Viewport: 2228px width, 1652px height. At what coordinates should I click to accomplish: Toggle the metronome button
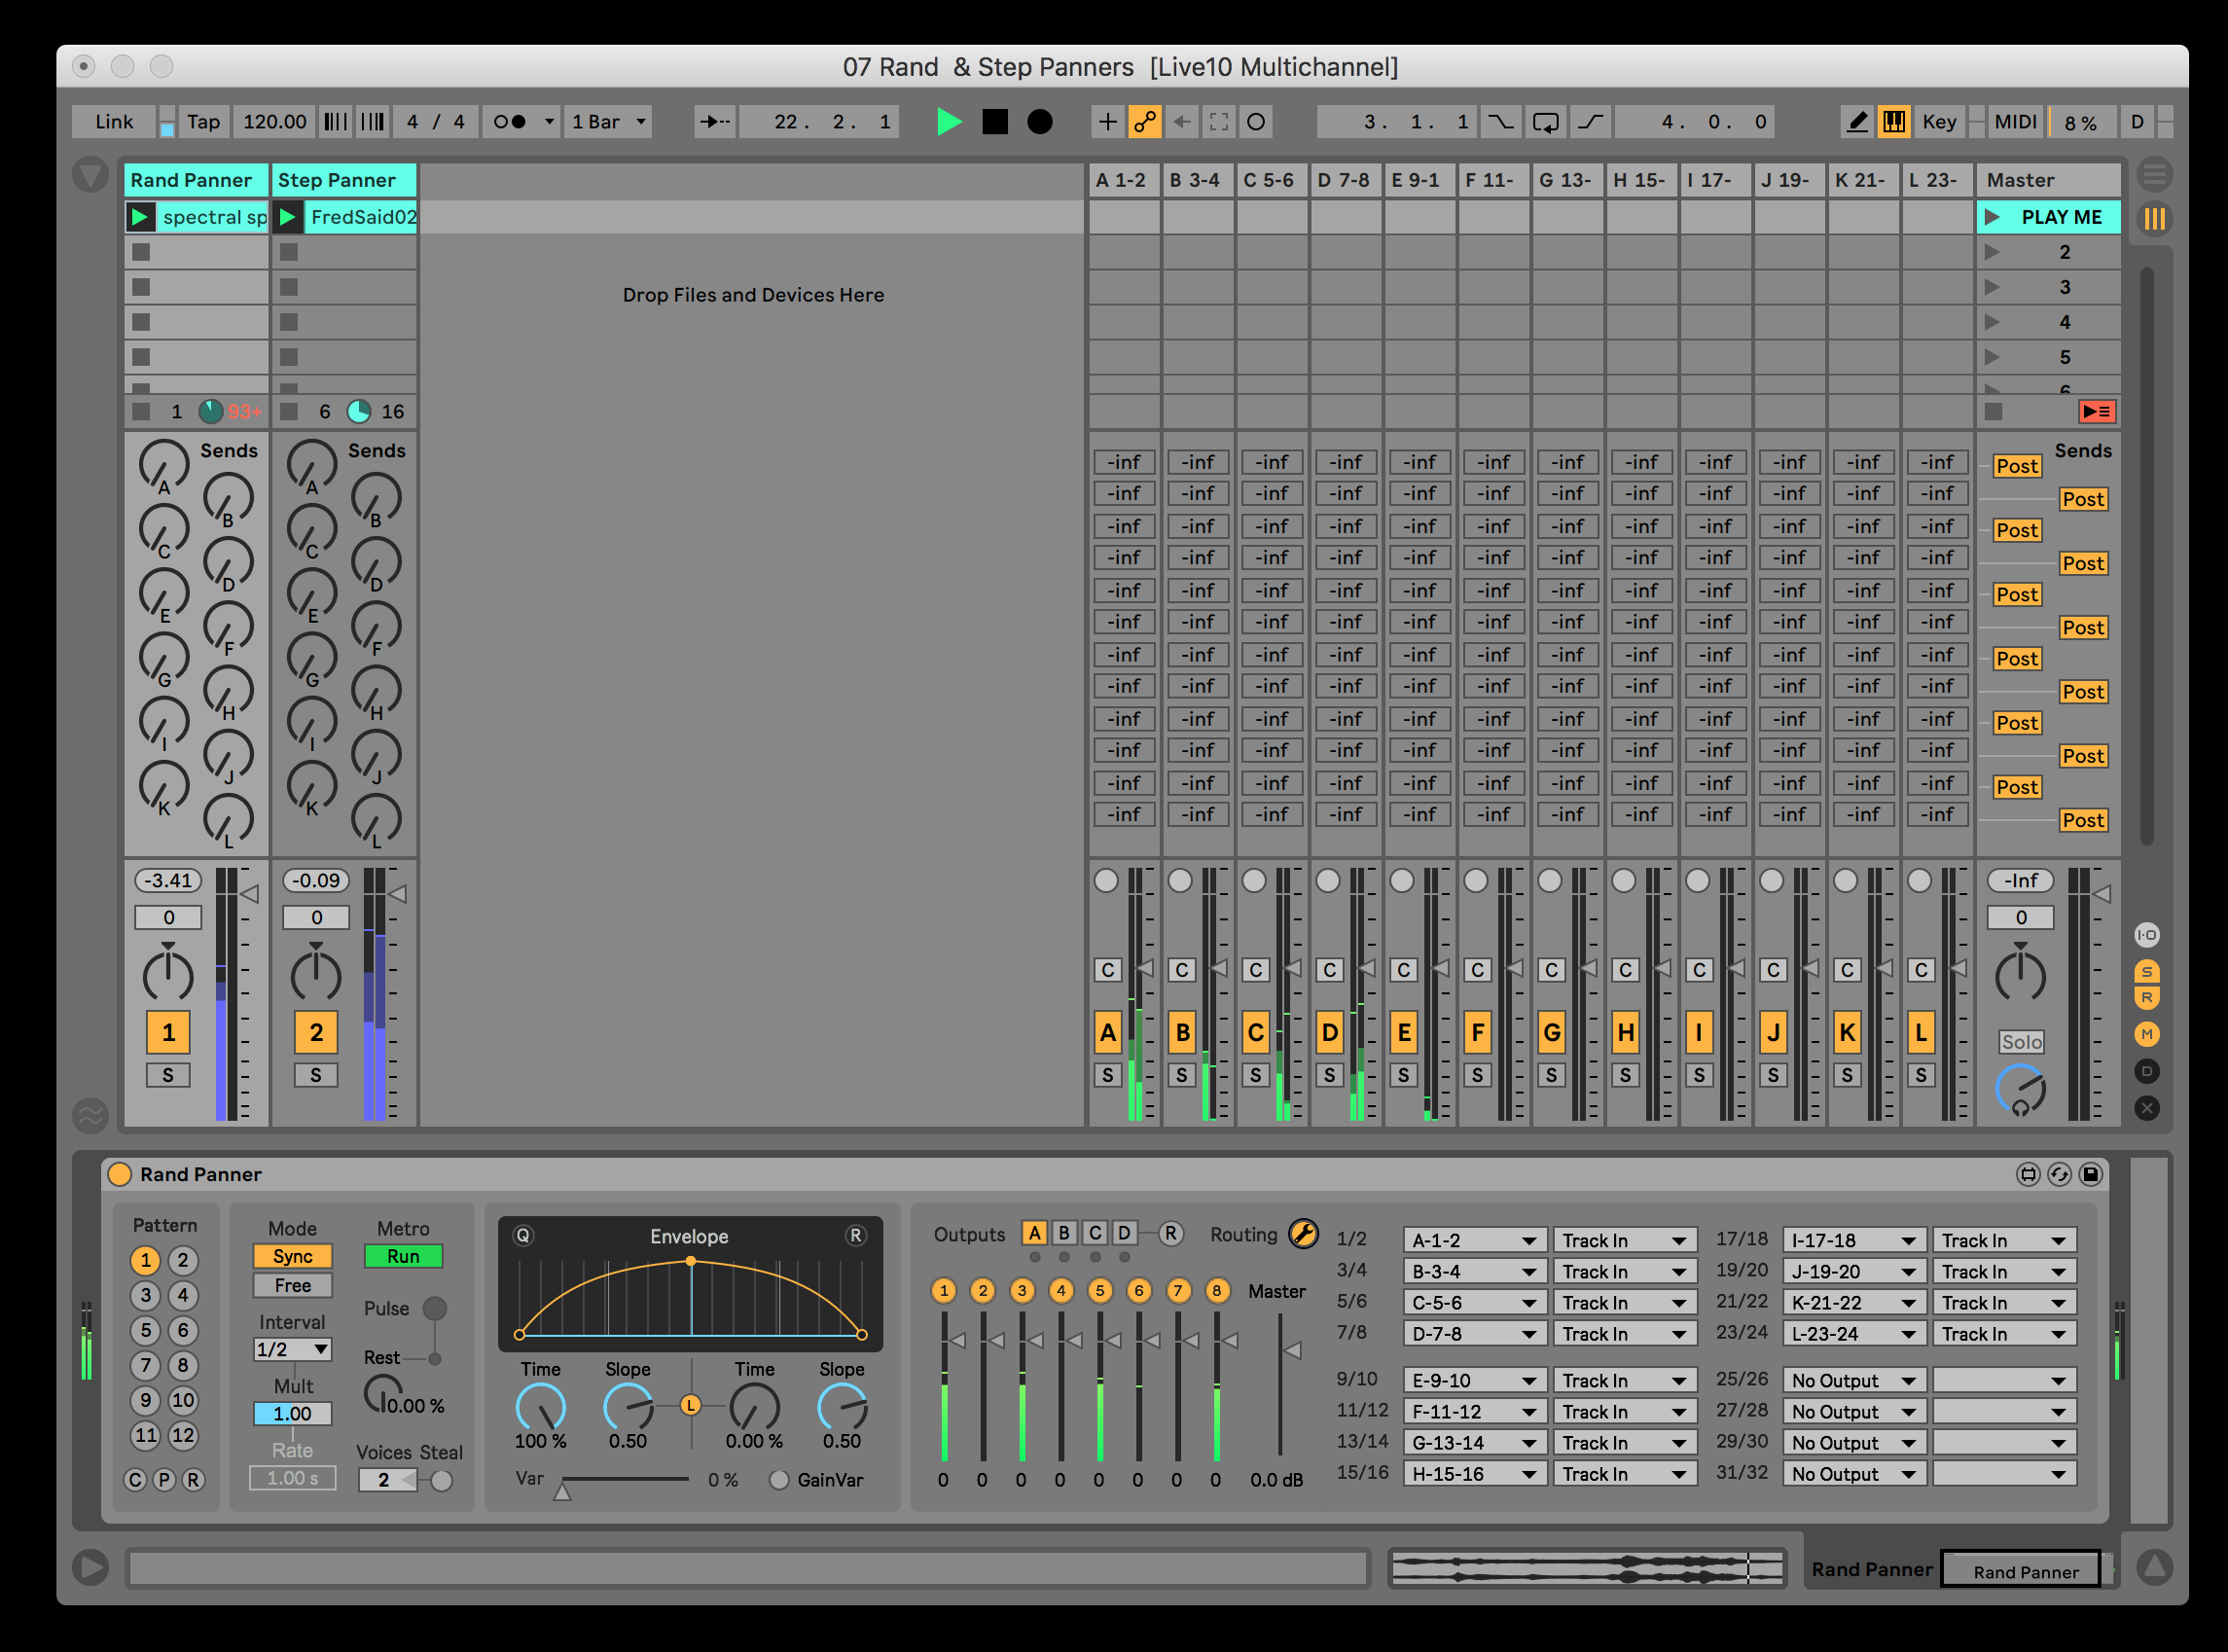(510, 122)
